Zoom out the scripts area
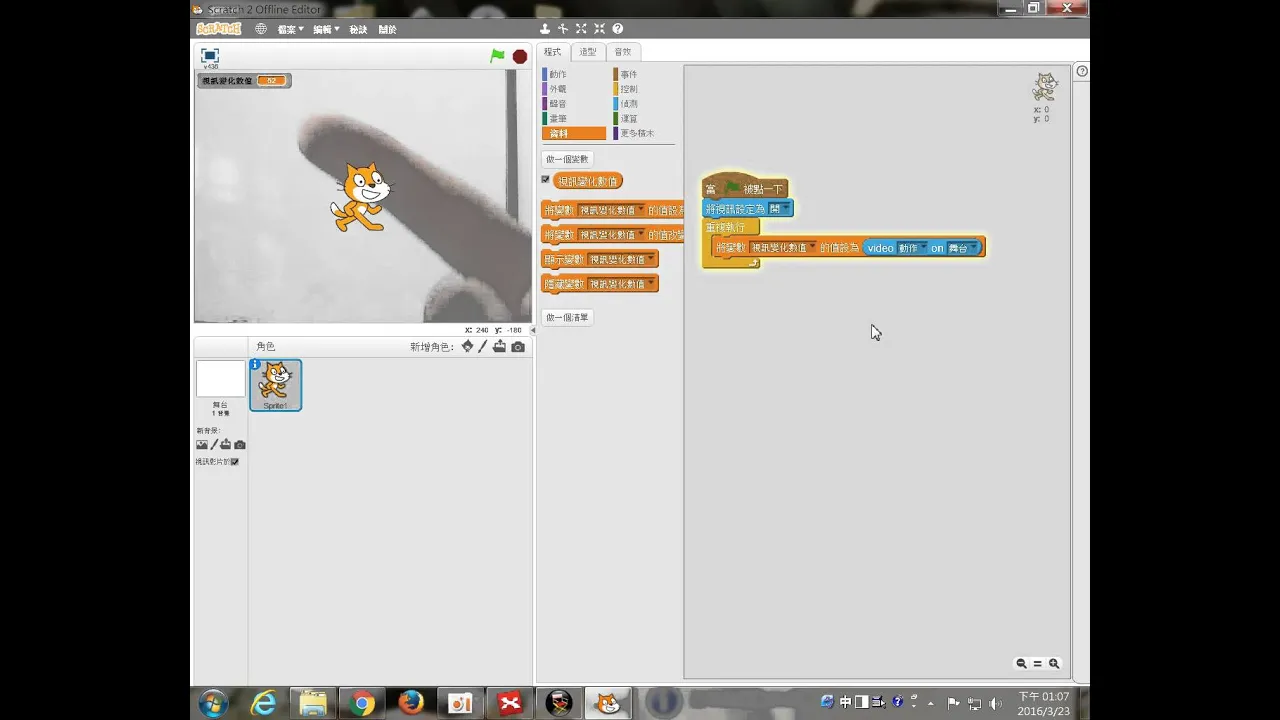The image size is (1280, 720). pyautogui.click(x=1021, y=663)
